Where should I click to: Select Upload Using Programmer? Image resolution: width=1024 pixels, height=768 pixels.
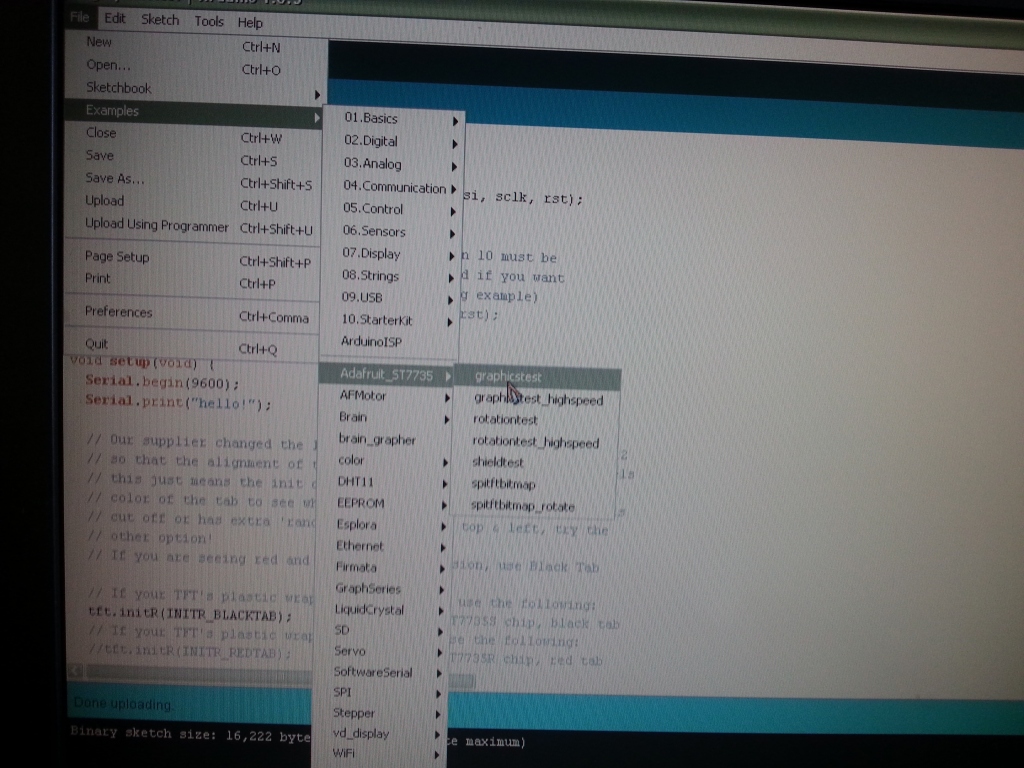click(193, 226)
